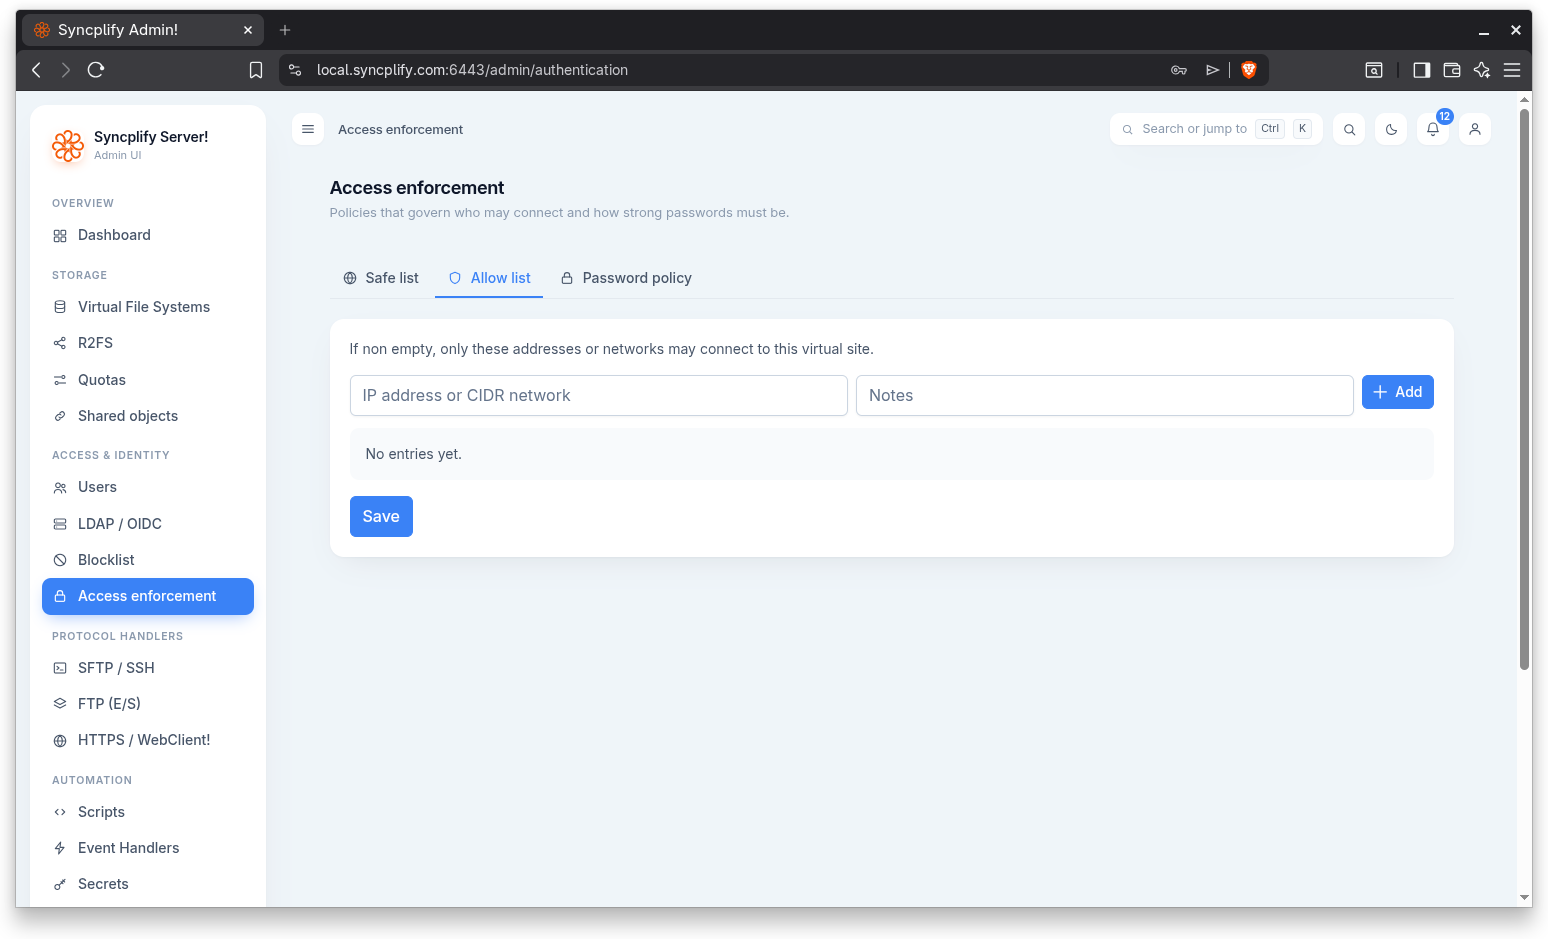Click the Save button
Screen dimensions: 1548x939
tap(381, 517)
